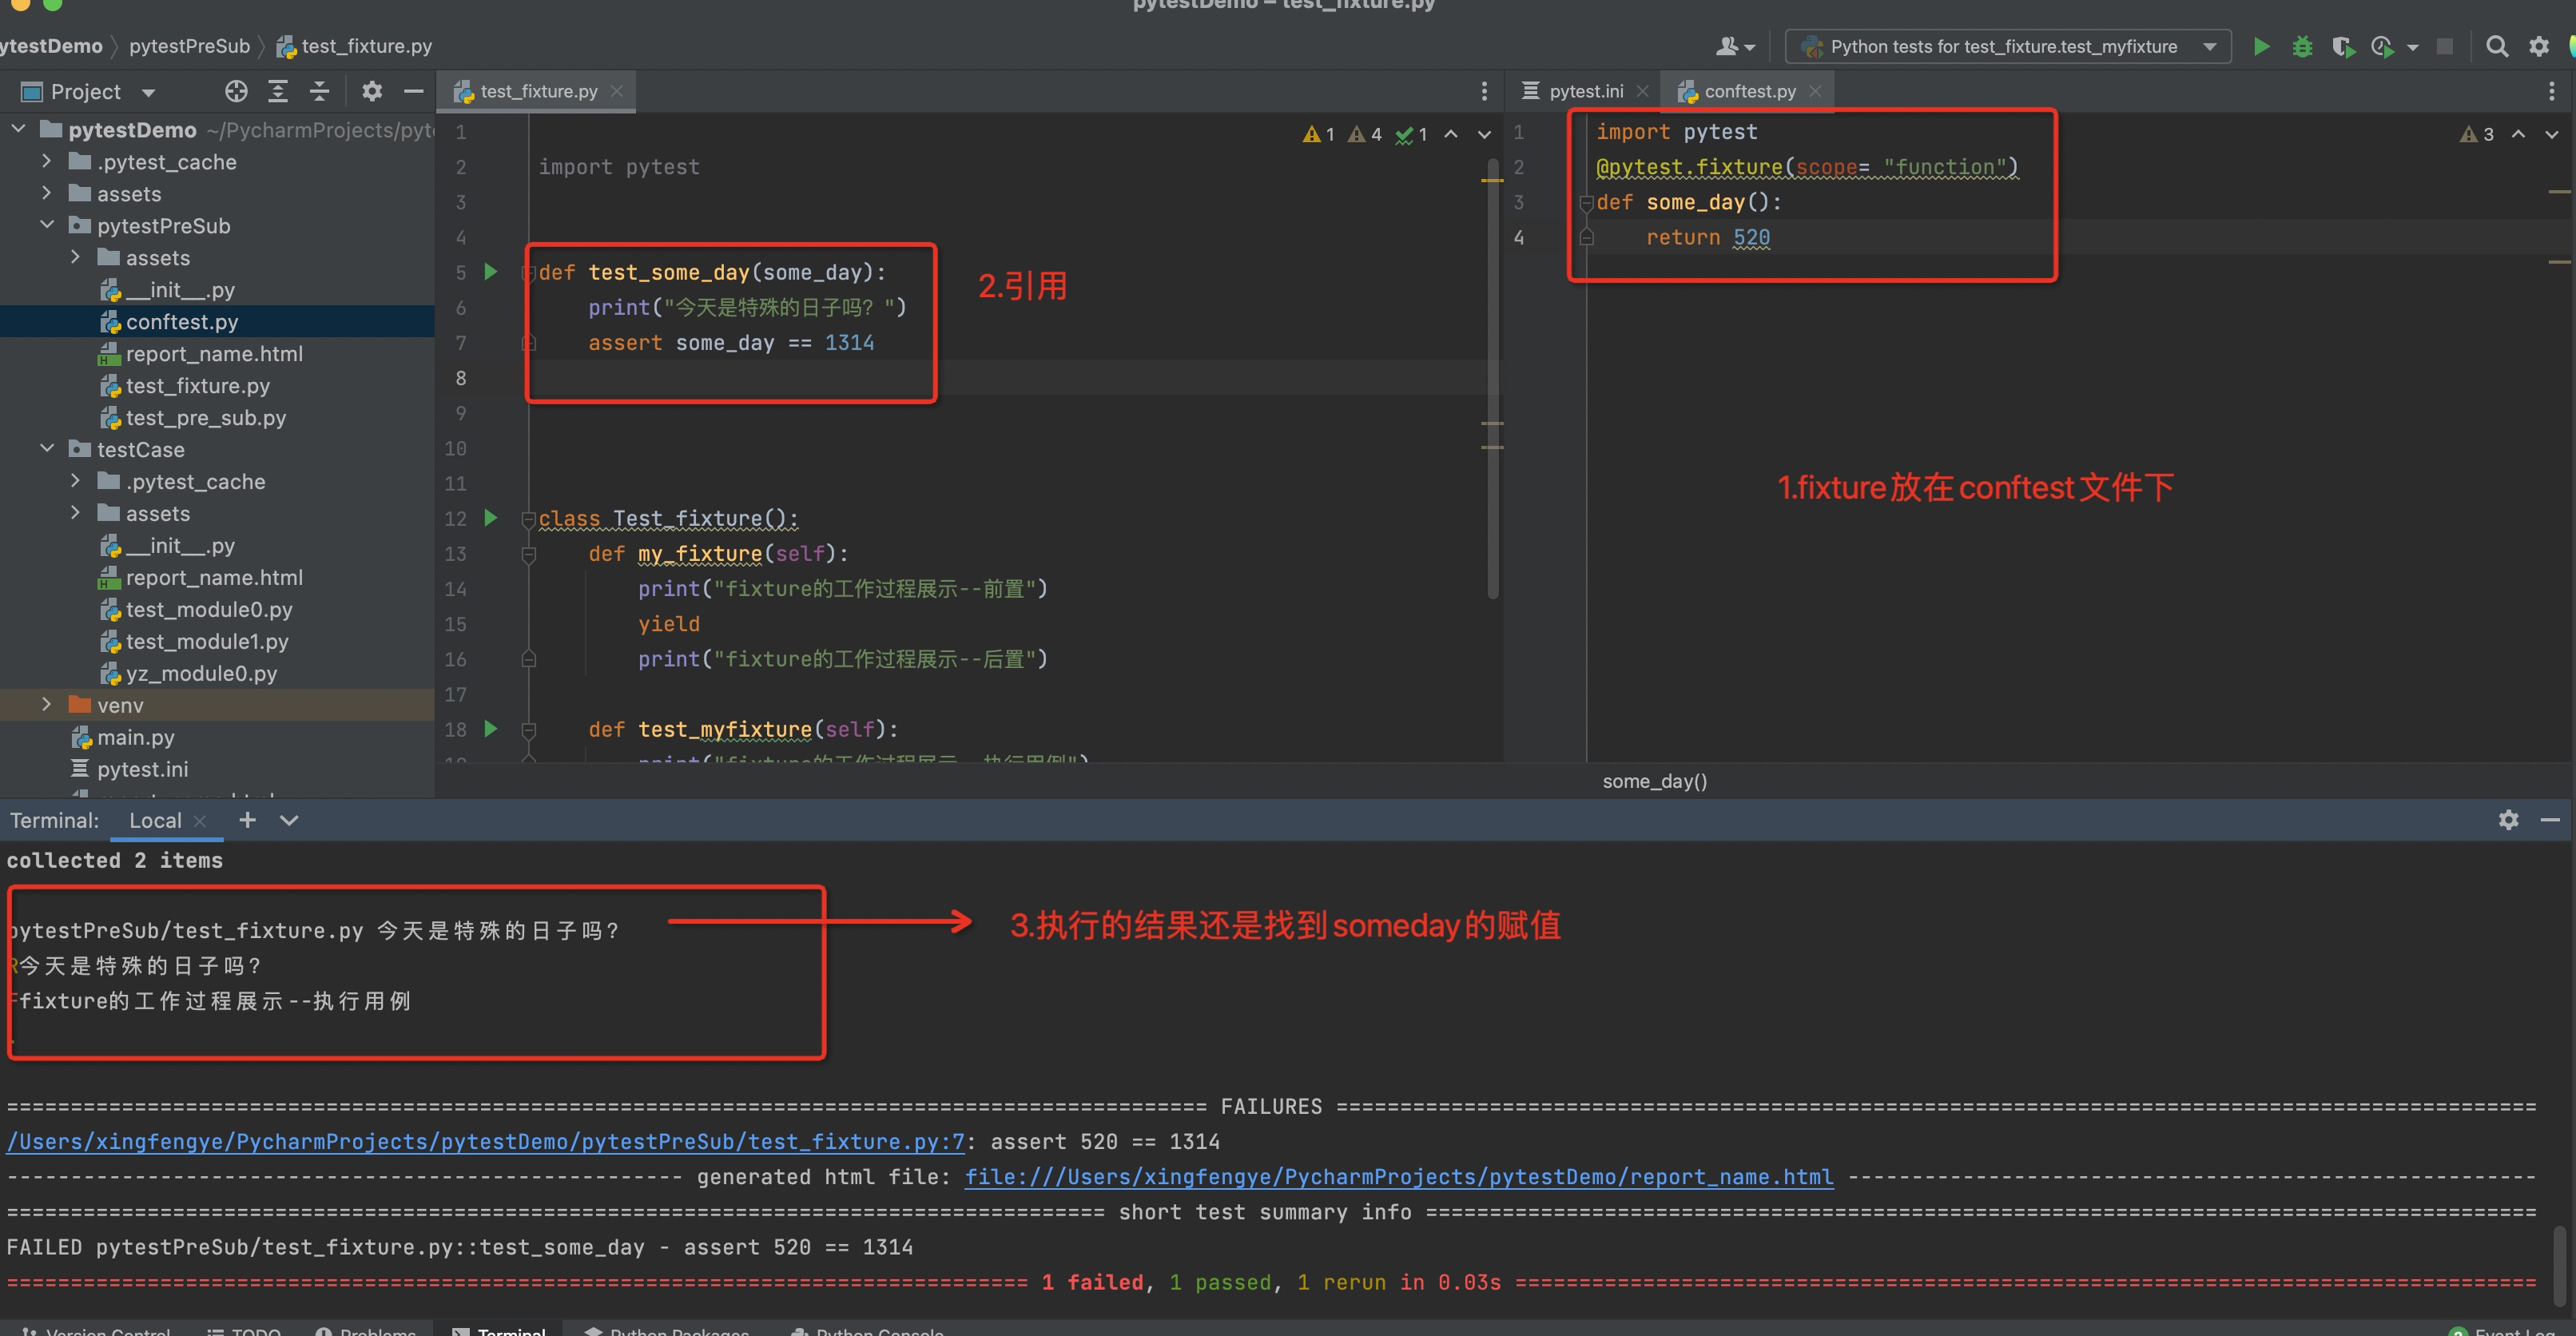Click the stop execution square
2576x1336 pixels.
pyautogui.click(x=2444, y=46)
